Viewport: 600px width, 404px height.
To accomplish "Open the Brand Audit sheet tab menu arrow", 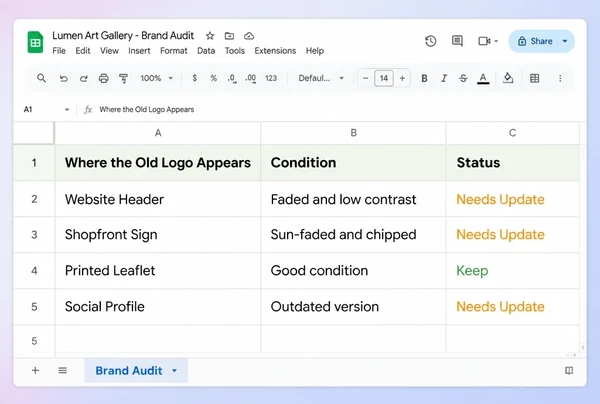I will (174, 370).
